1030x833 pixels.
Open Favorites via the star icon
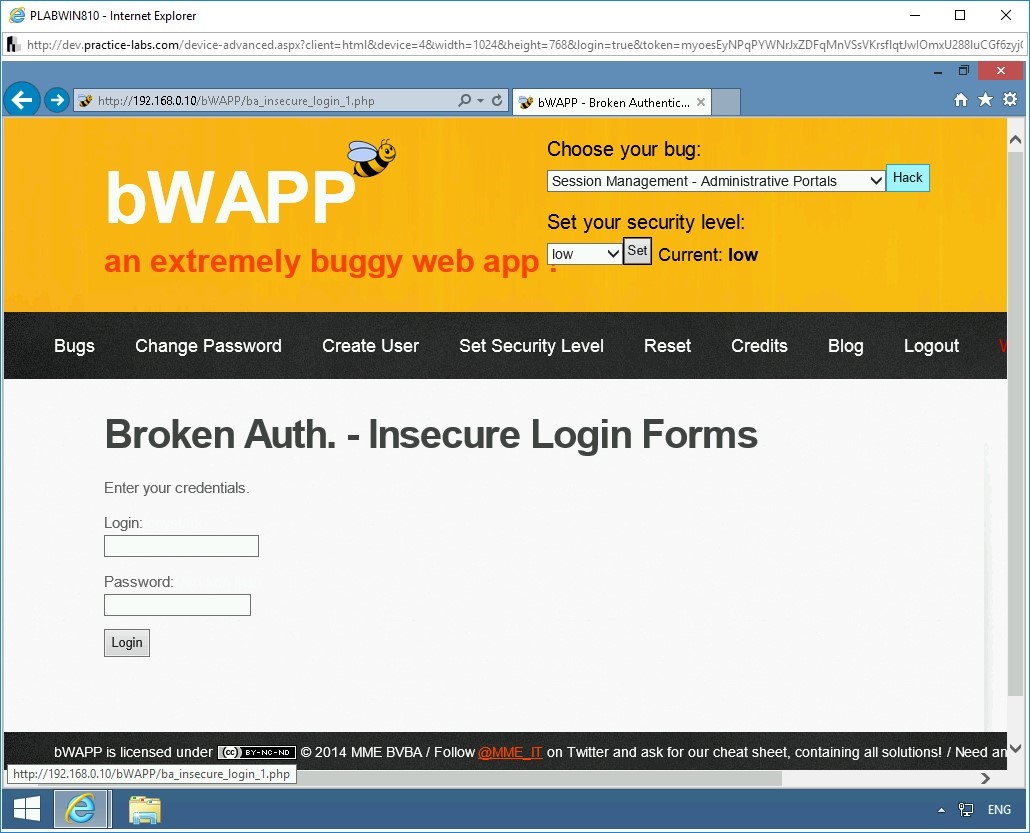[x=985, y=100]
